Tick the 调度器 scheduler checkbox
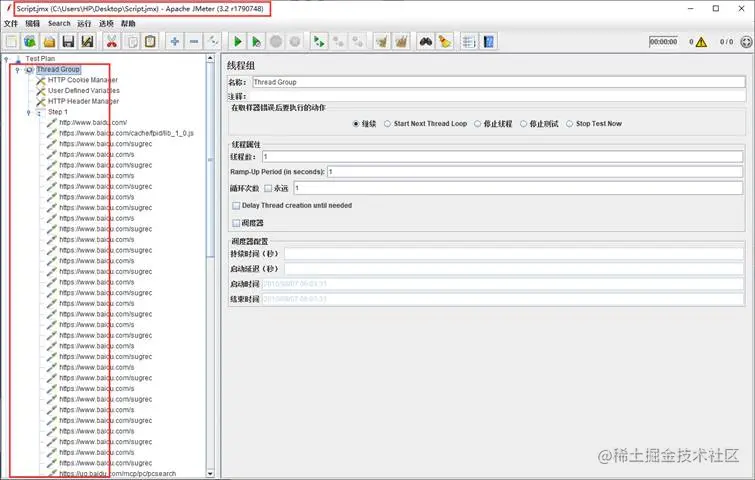 [236, 223]
